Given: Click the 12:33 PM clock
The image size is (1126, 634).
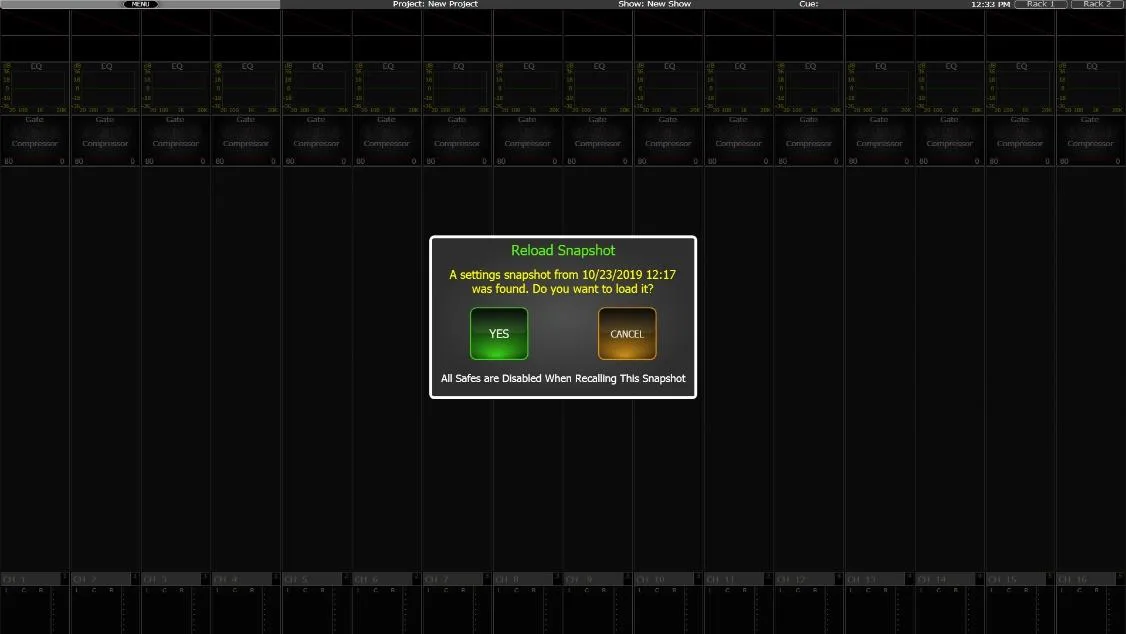Looking at the screenshot, I should 990,4.
